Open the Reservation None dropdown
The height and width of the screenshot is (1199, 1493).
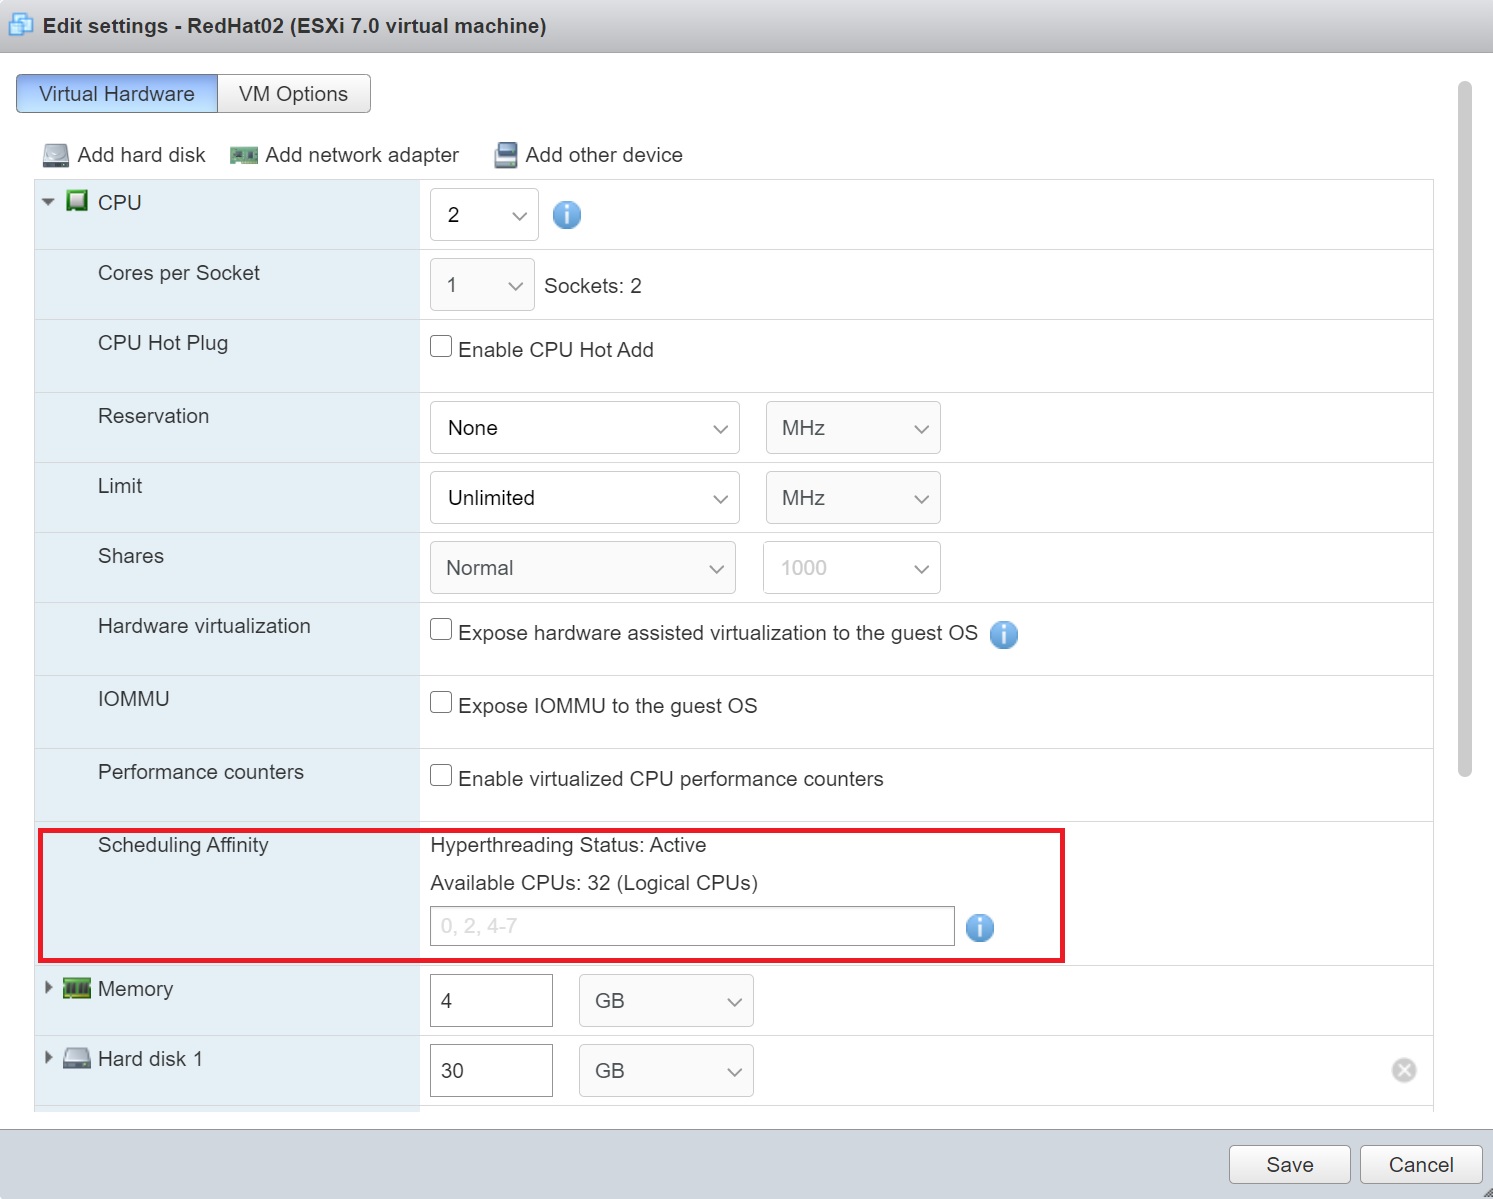pos(584,428)
